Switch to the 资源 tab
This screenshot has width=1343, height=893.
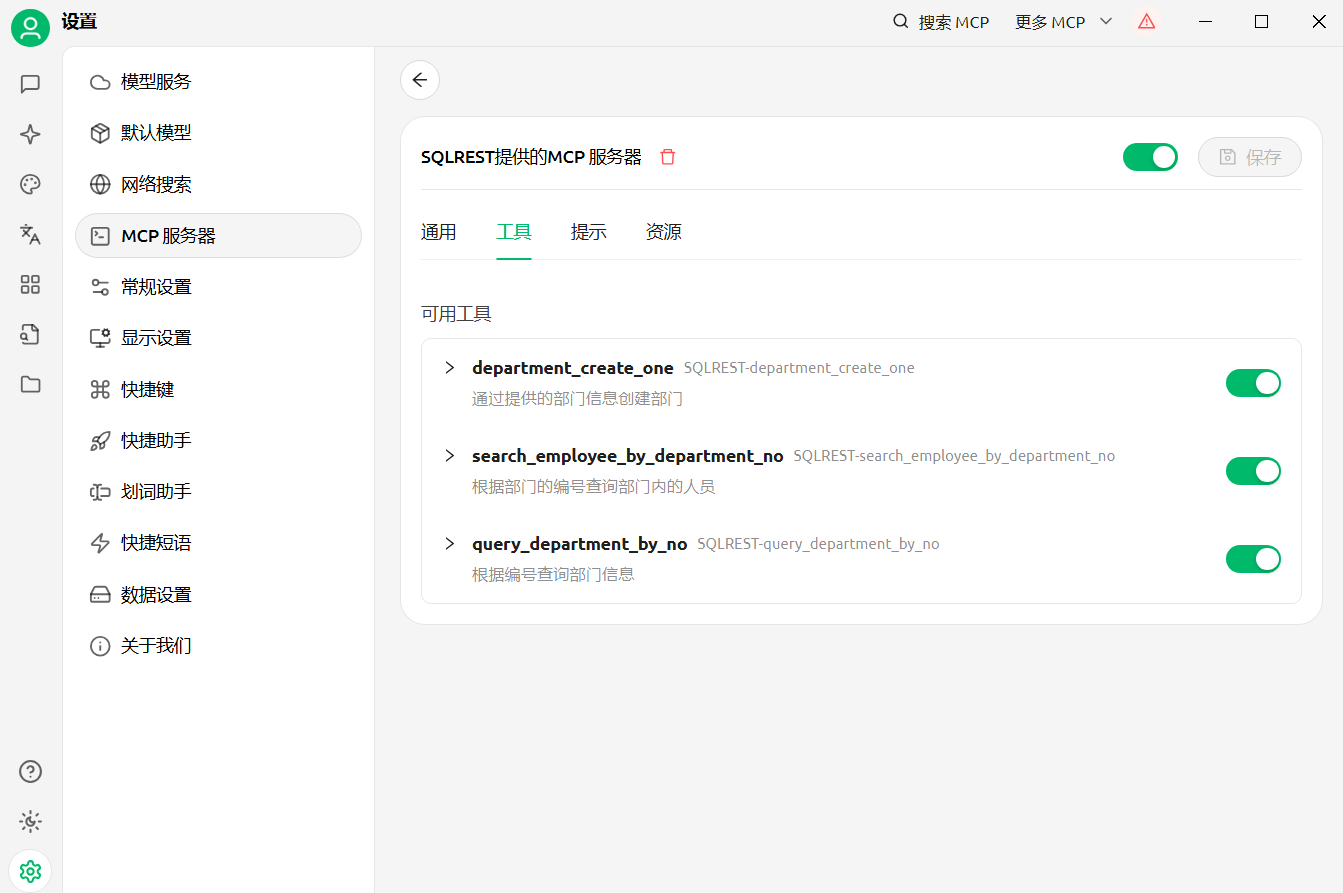664,232
